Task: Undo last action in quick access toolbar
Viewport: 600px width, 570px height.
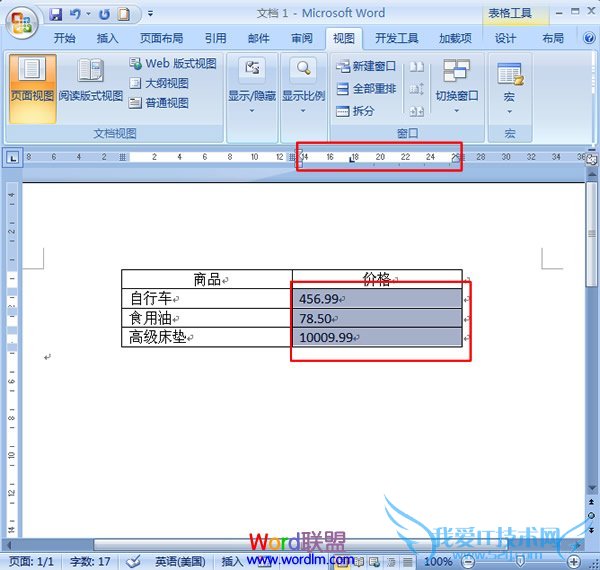Action: pos(75,15)
